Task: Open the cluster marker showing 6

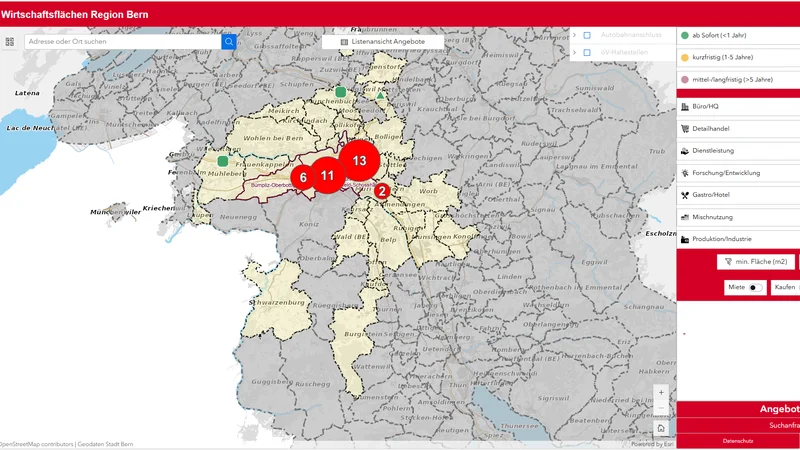Action: pyautogui.click(x=303, y=178)
